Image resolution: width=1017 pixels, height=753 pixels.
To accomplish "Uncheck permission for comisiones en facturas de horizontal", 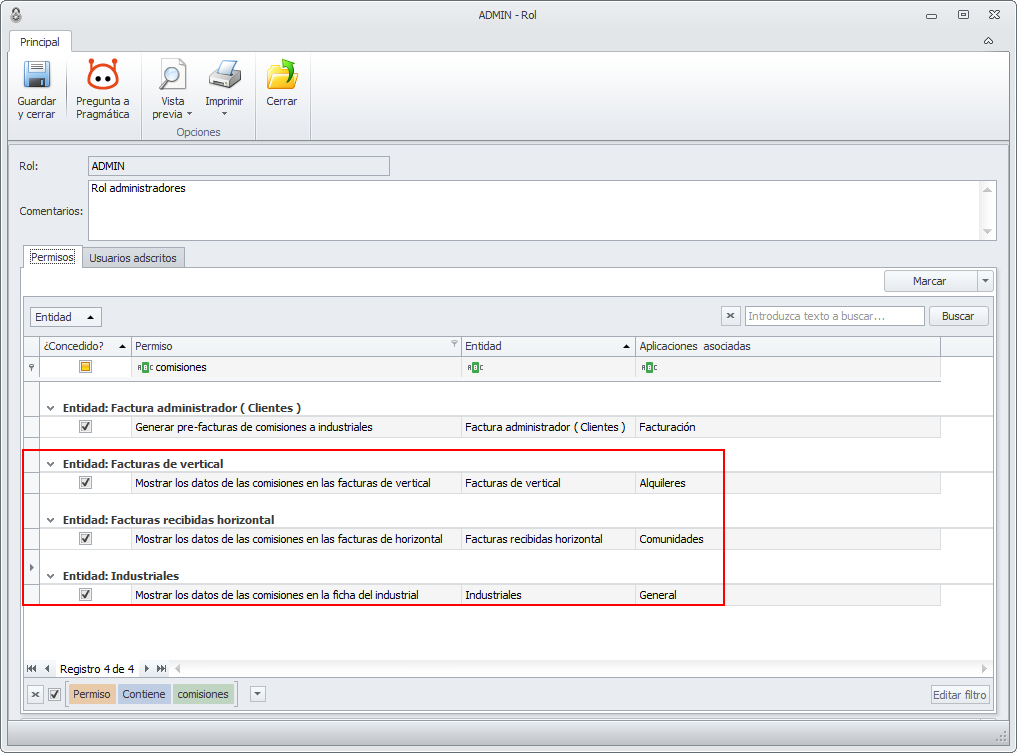I will (x=85, y=538).
